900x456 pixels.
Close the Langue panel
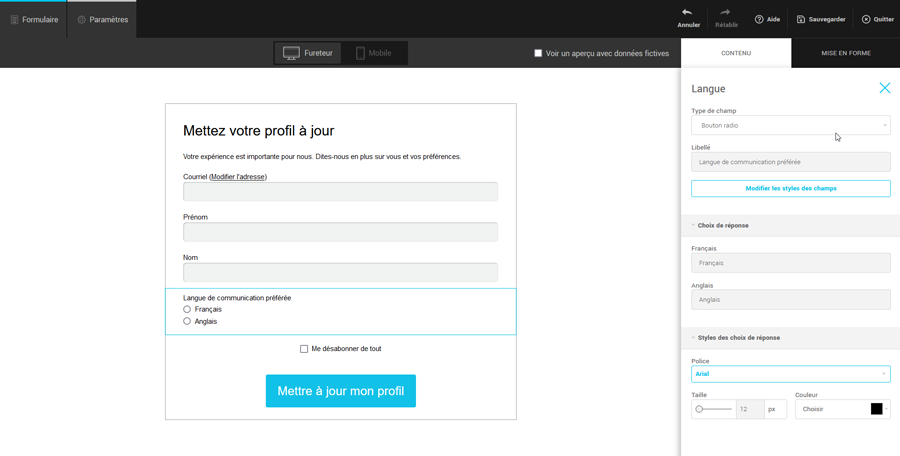(x=885, y=88)
